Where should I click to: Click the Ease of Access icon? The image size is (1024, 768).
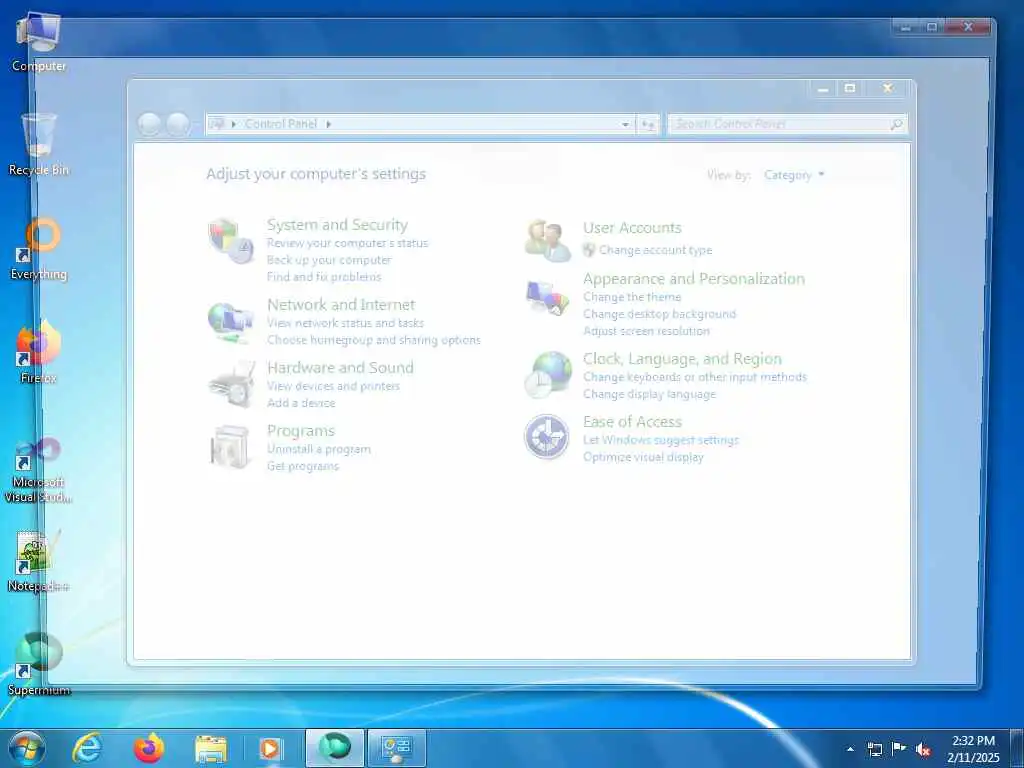tap(547, 437)
